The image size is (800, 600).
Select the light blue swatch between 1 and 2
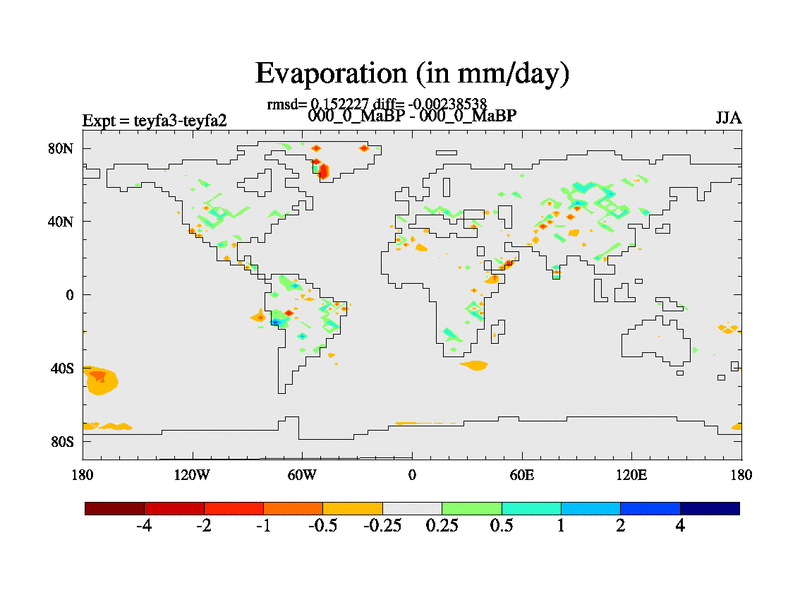590,508
